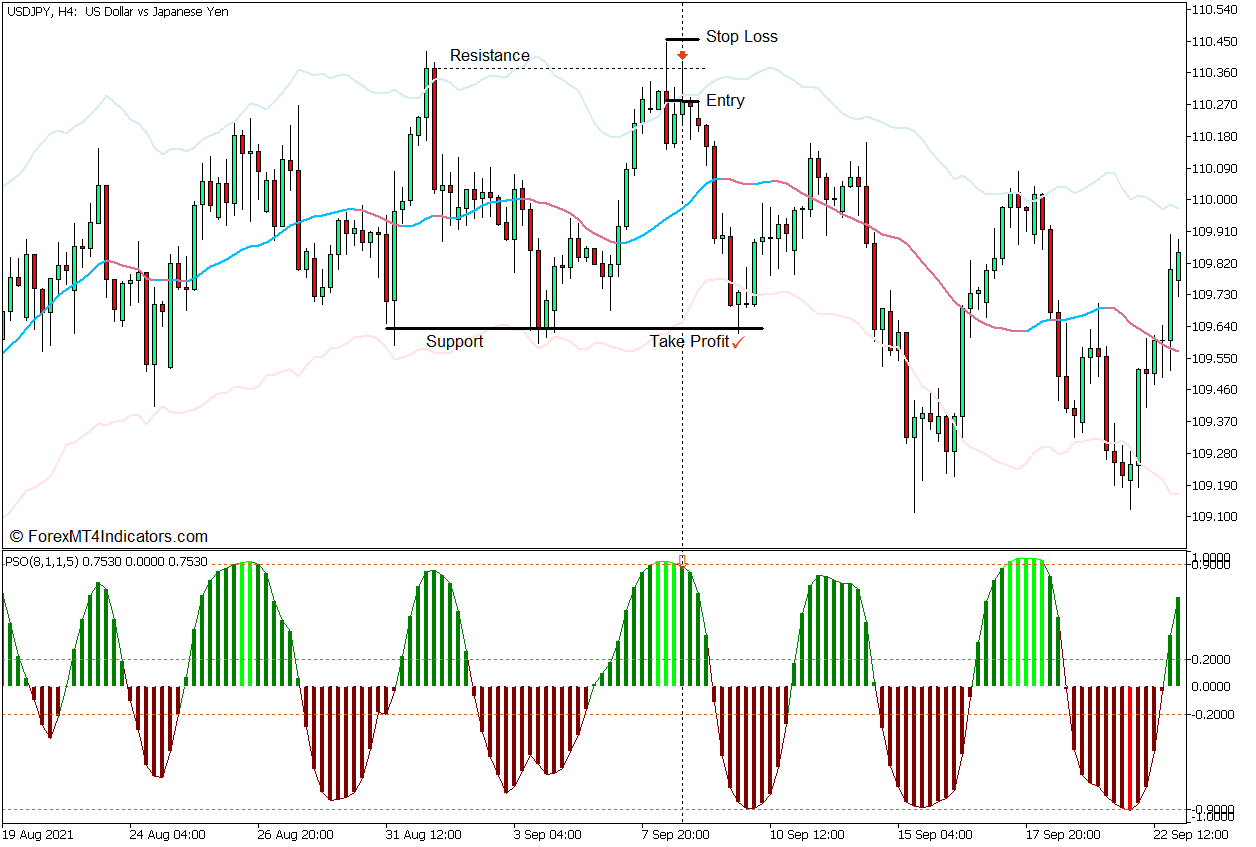Viewport: 1256px width, 847px height.
Task: Click the red Stop Loss arrow marker
Action: [682, 55]
